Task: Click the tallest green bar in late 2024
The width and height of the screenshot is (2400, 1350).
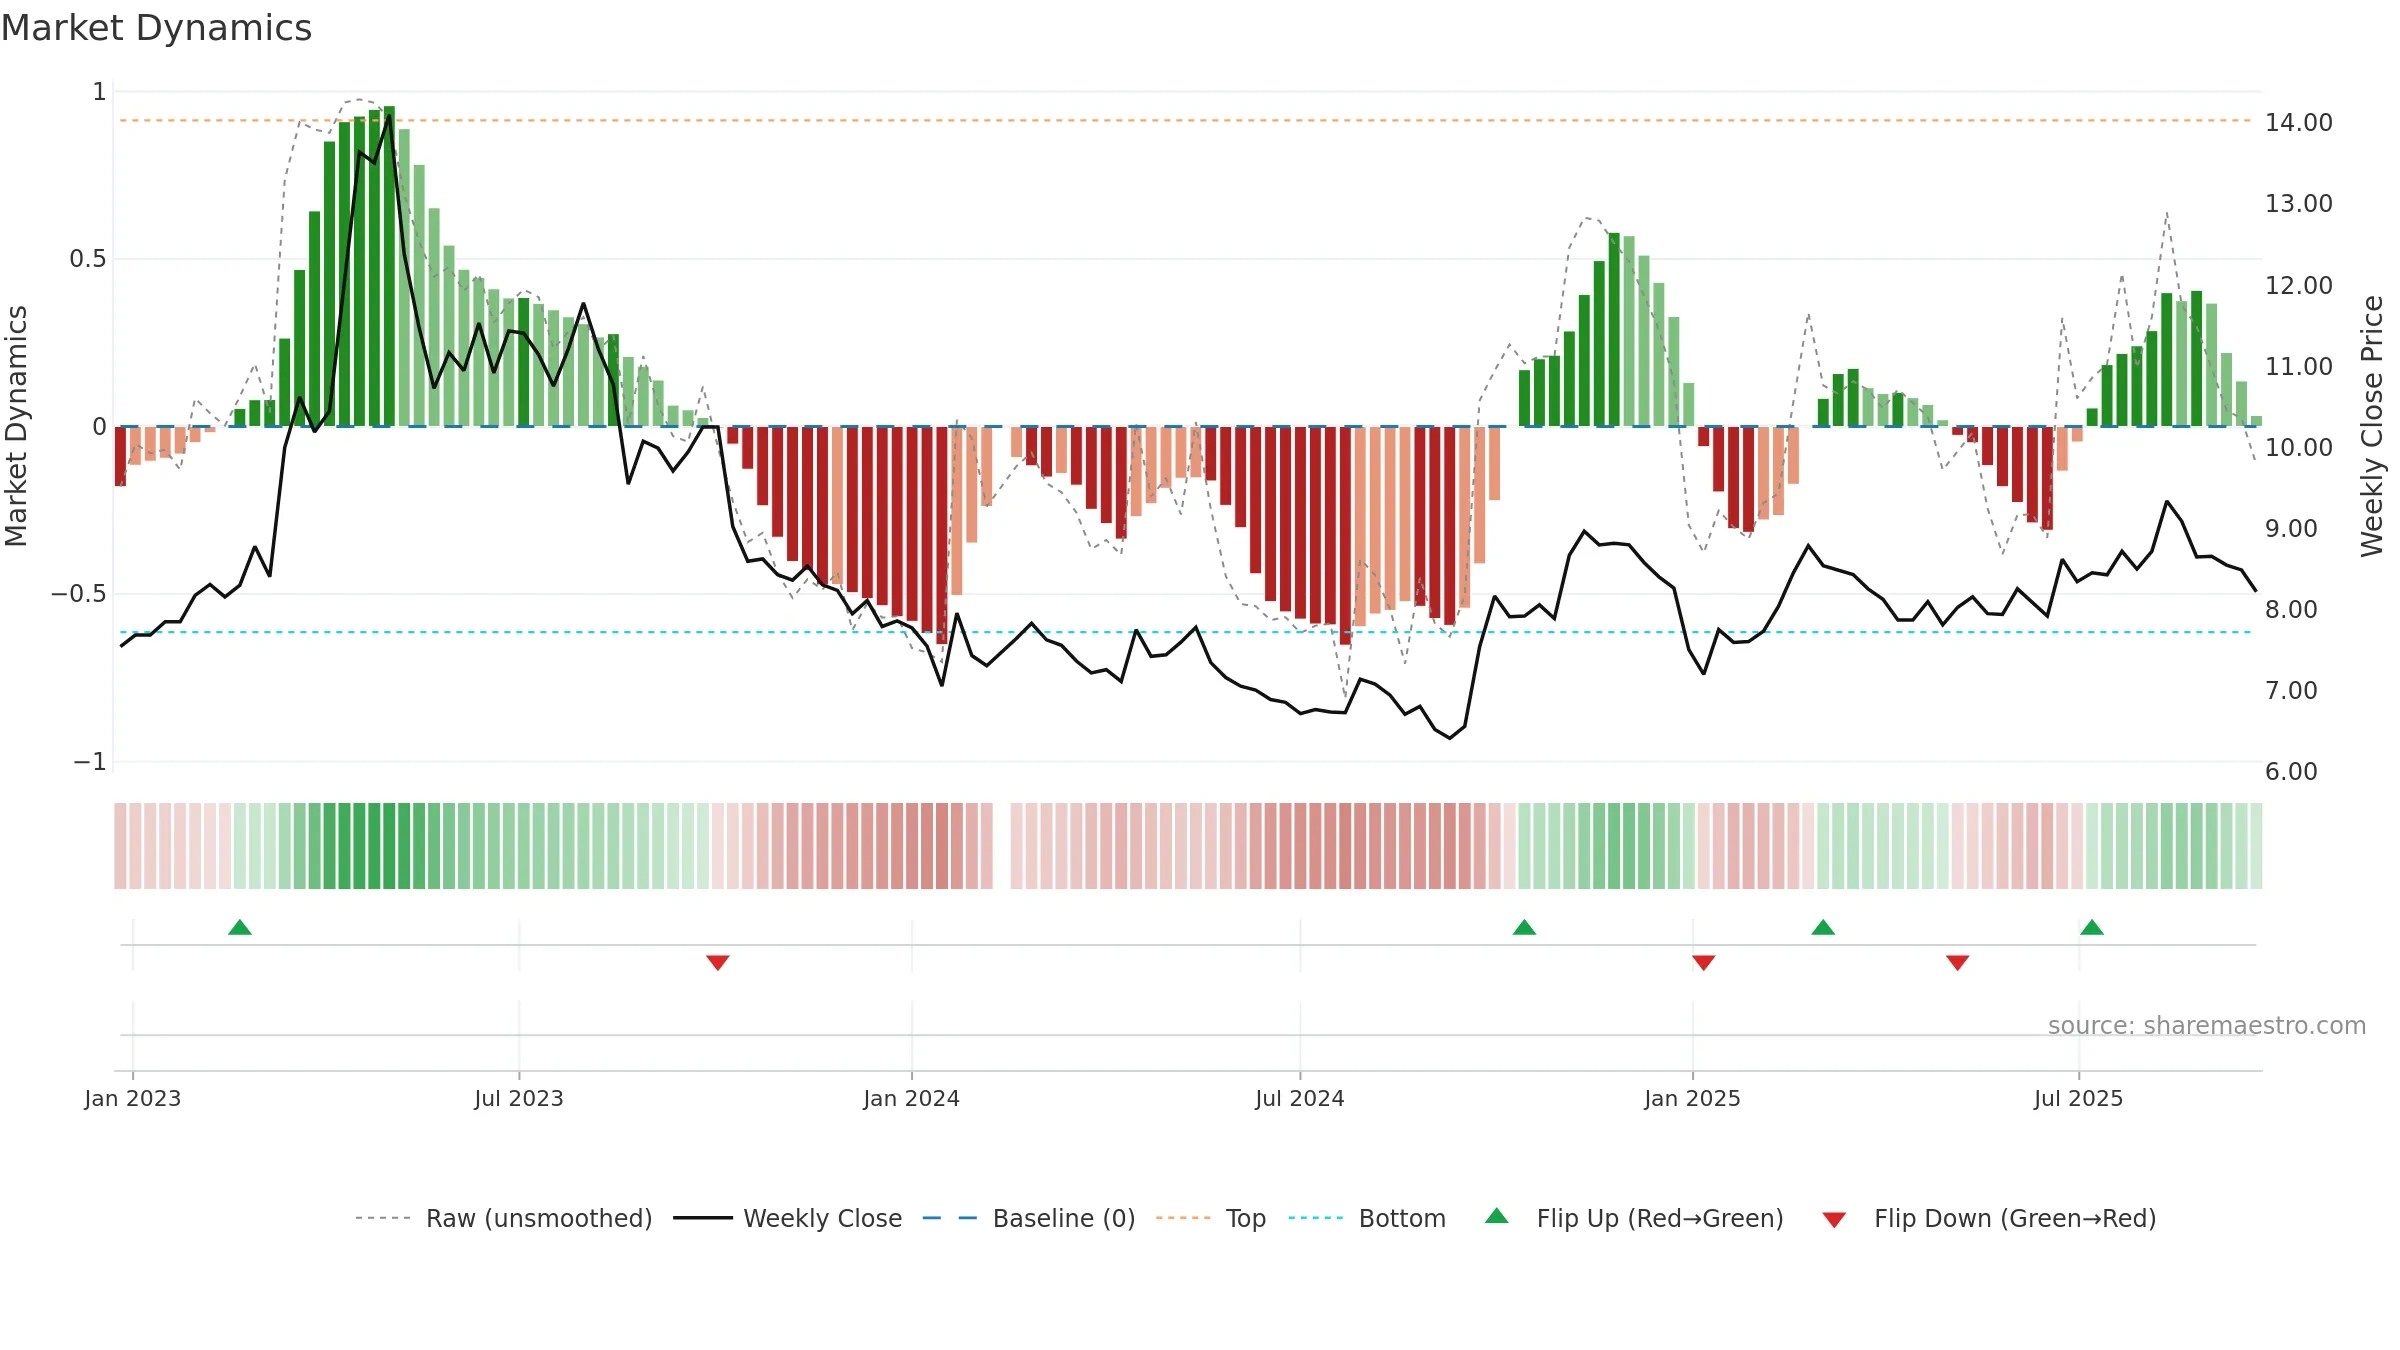Action: point(1614,330)
